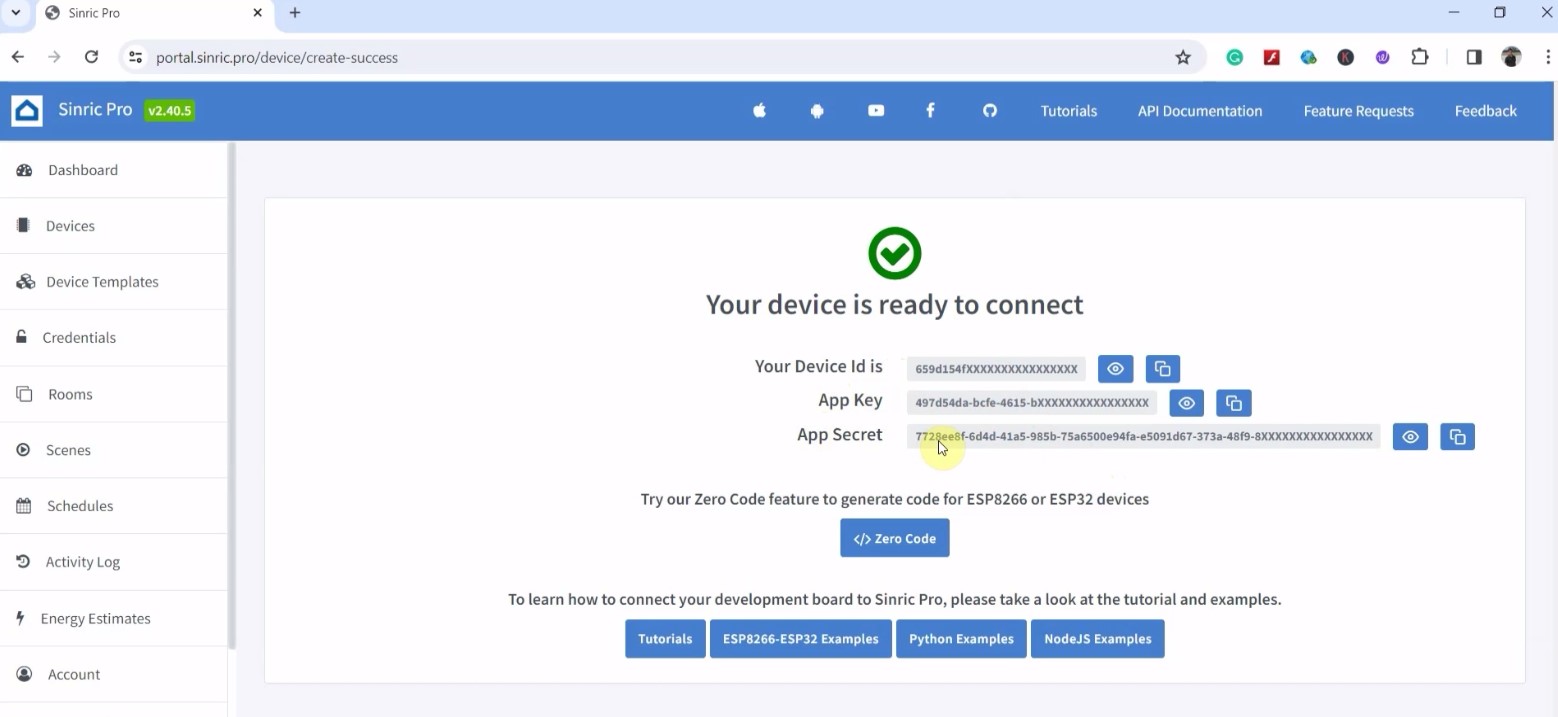Open the Schedules sidebar item

tap(80, 506)
